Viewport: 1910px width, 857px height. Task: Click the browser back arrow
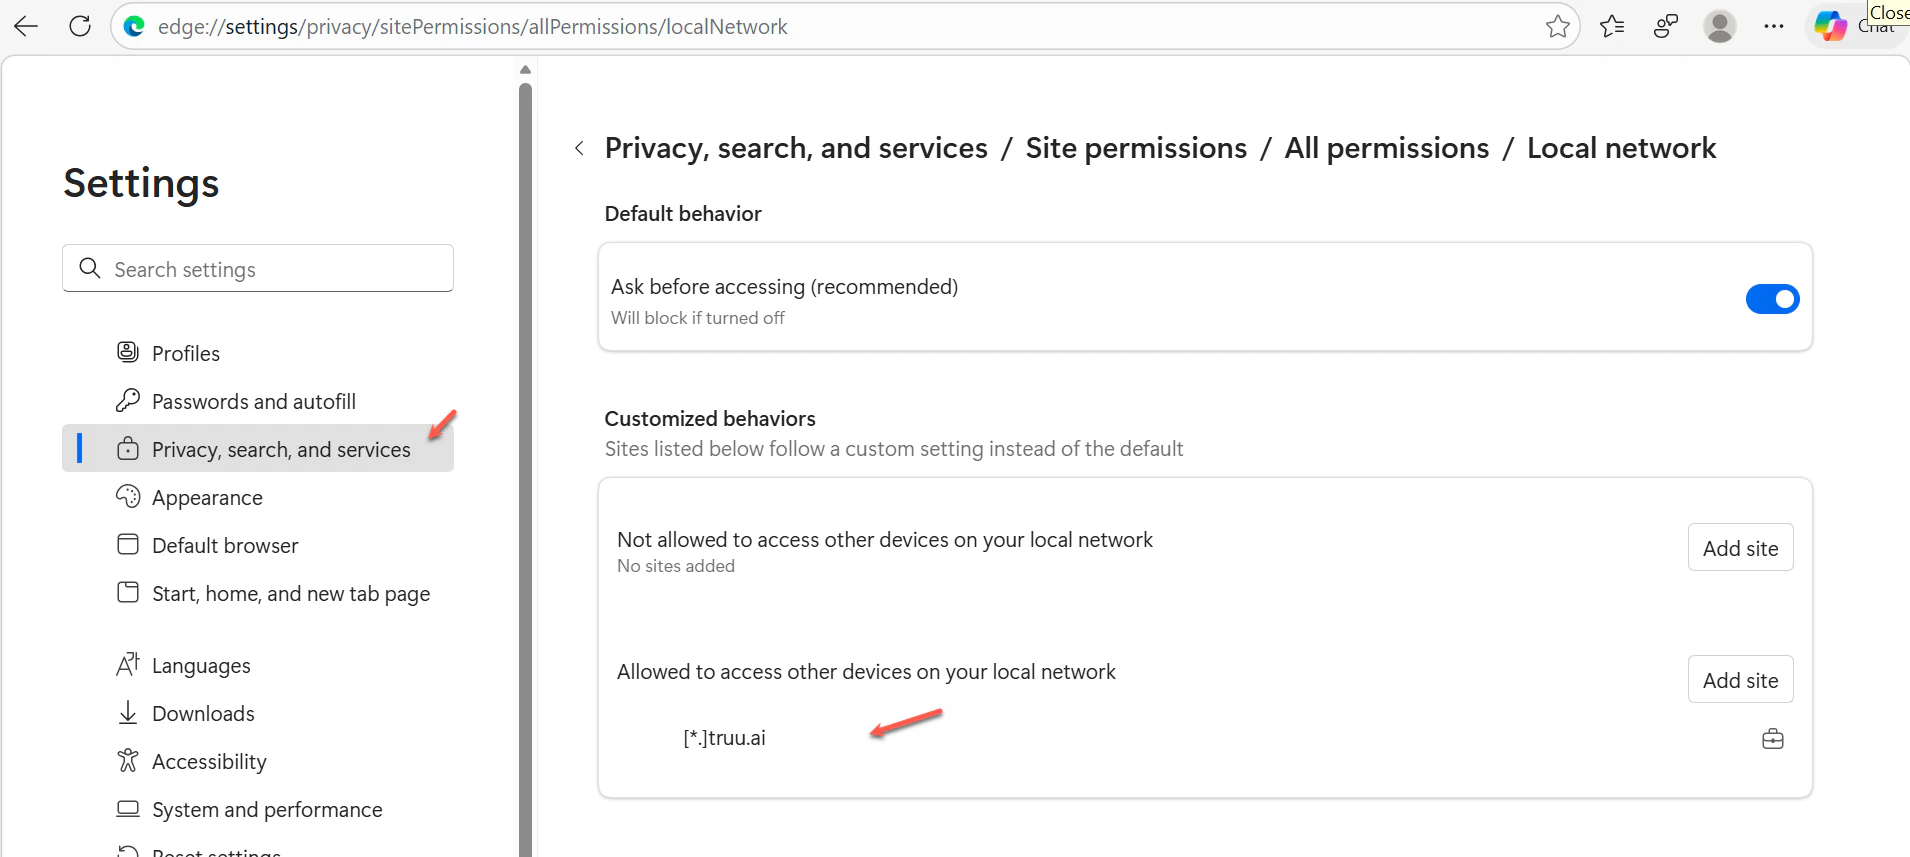pos(27,26)
